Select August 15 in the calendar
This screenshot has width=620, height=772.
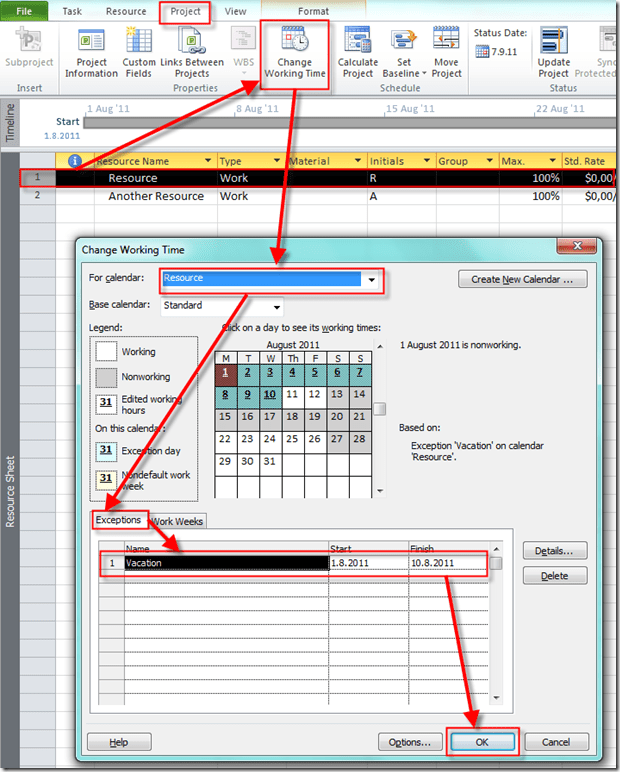point(225,417)
